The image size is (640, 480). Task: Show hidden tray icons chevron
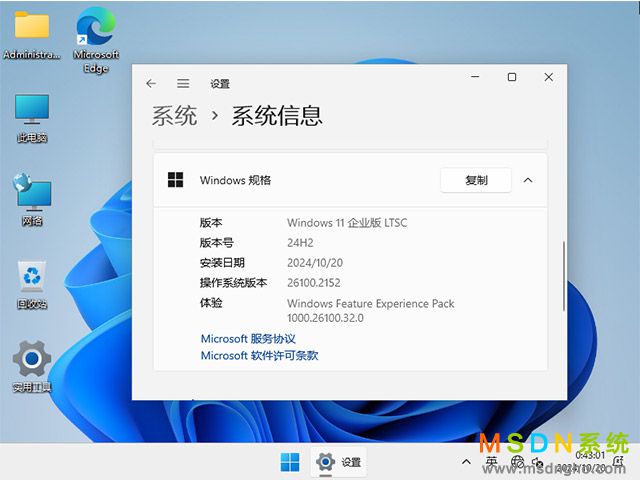[x=466, y=462]
